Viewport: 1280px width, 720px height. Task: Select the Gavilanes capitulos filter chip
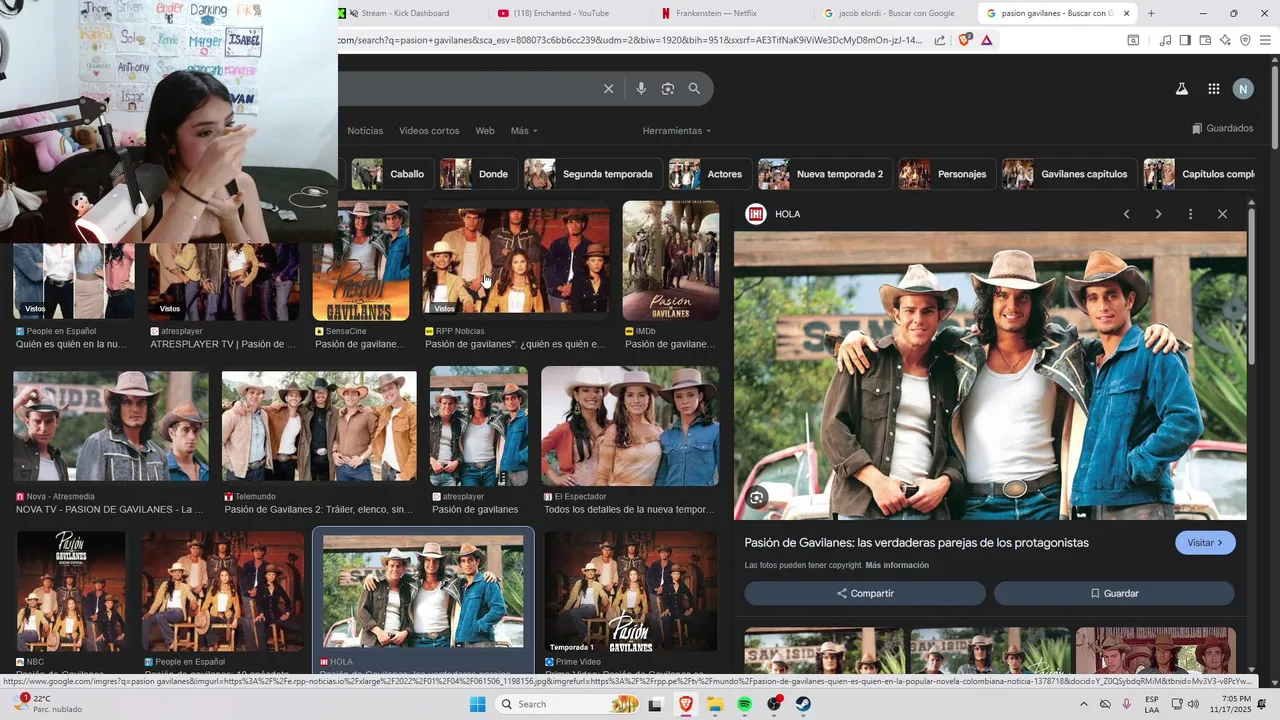tap(1069, 174)
